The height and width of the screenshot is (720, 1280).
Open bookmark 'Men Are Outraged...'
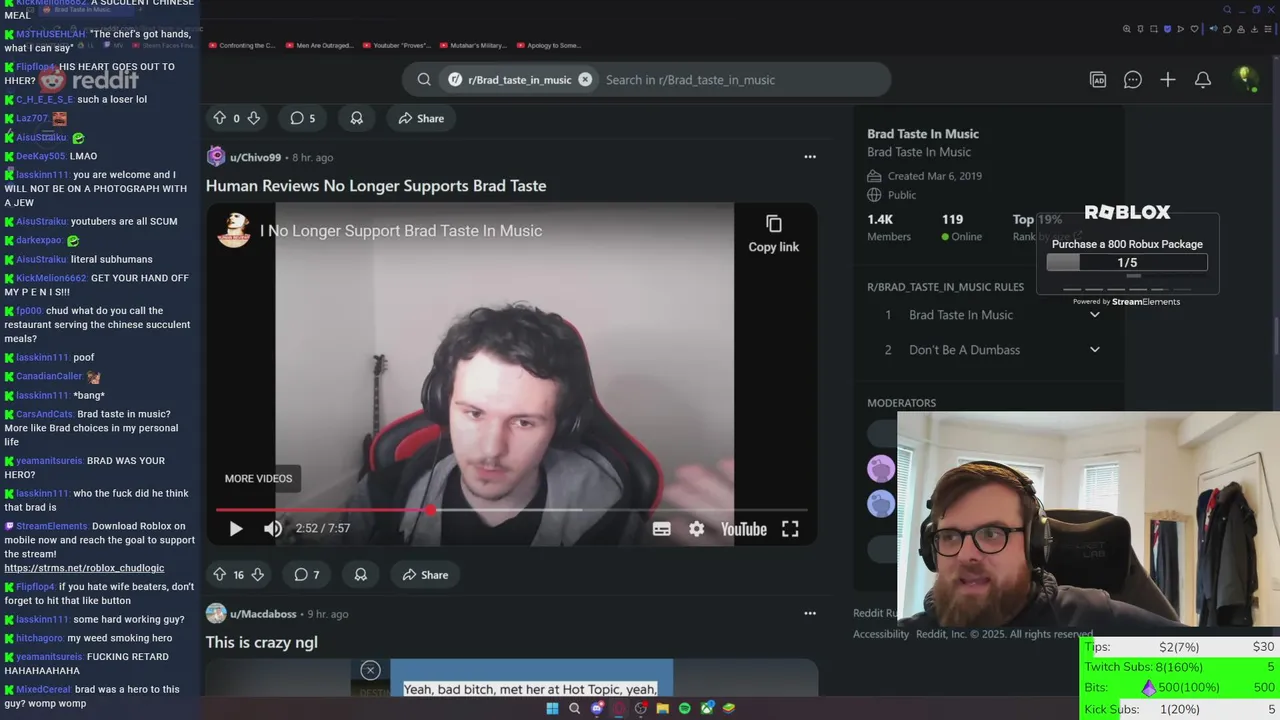[x=320, y=45]
